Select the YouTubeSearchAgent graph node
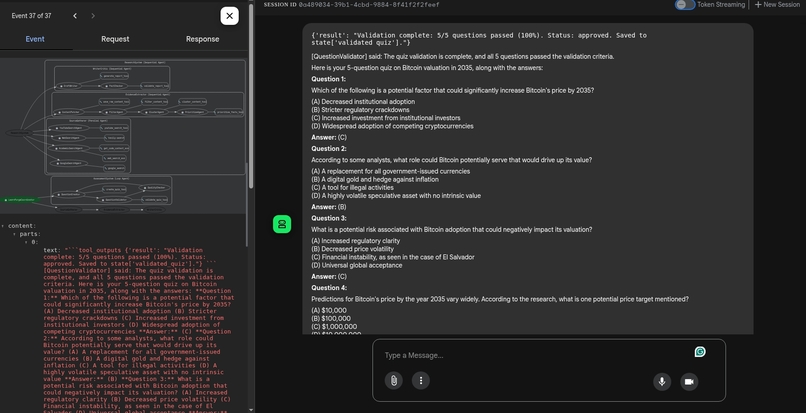 click(x=69, y=128)
